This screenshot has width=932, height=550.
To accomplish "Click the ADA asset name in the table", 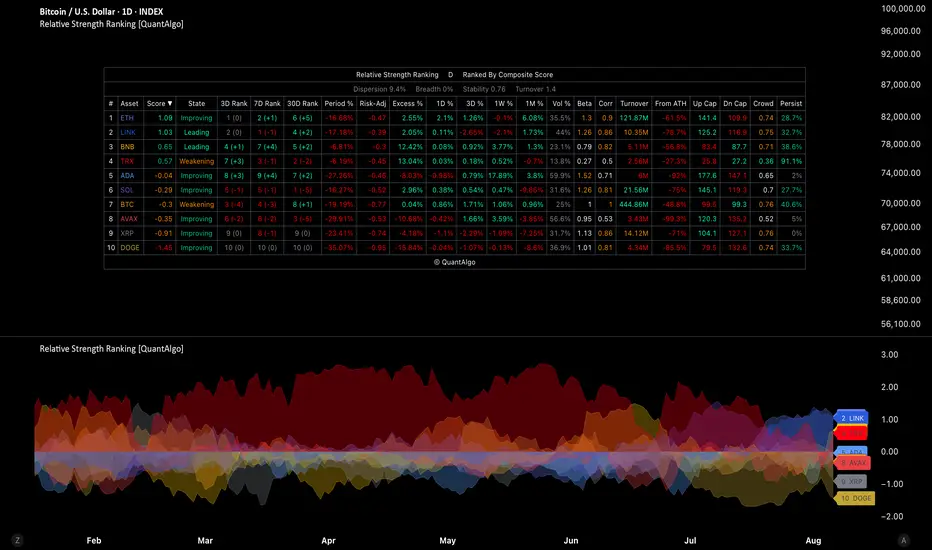I will click(x=127, y=175).
